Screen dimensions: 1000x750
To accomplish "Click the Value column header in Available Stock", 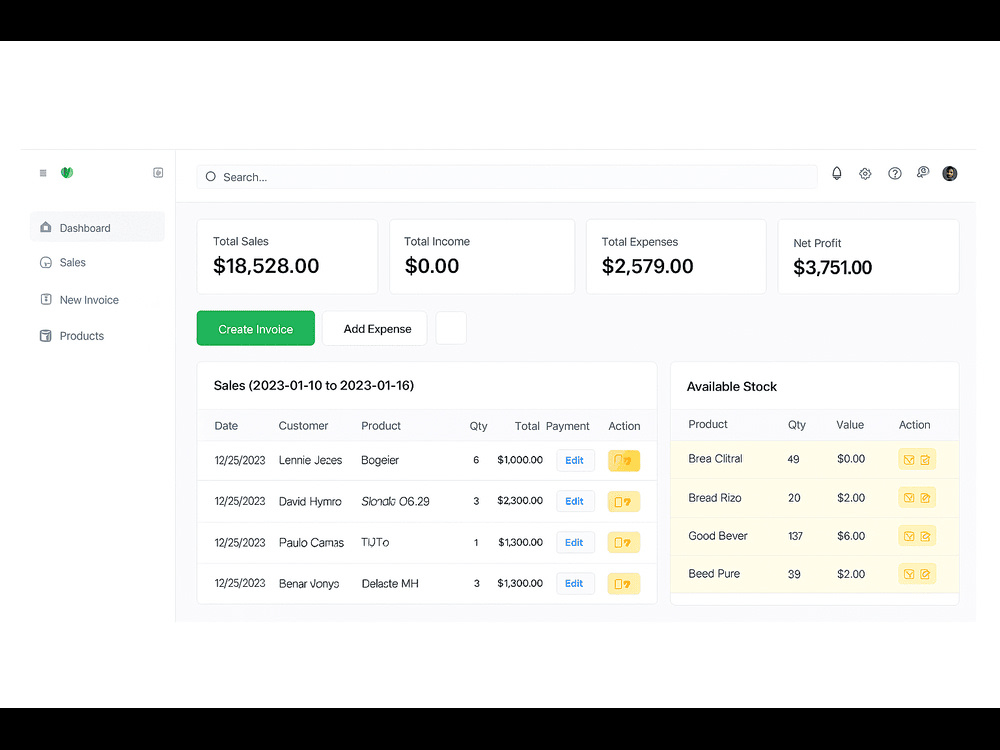I will click(850, 425).
